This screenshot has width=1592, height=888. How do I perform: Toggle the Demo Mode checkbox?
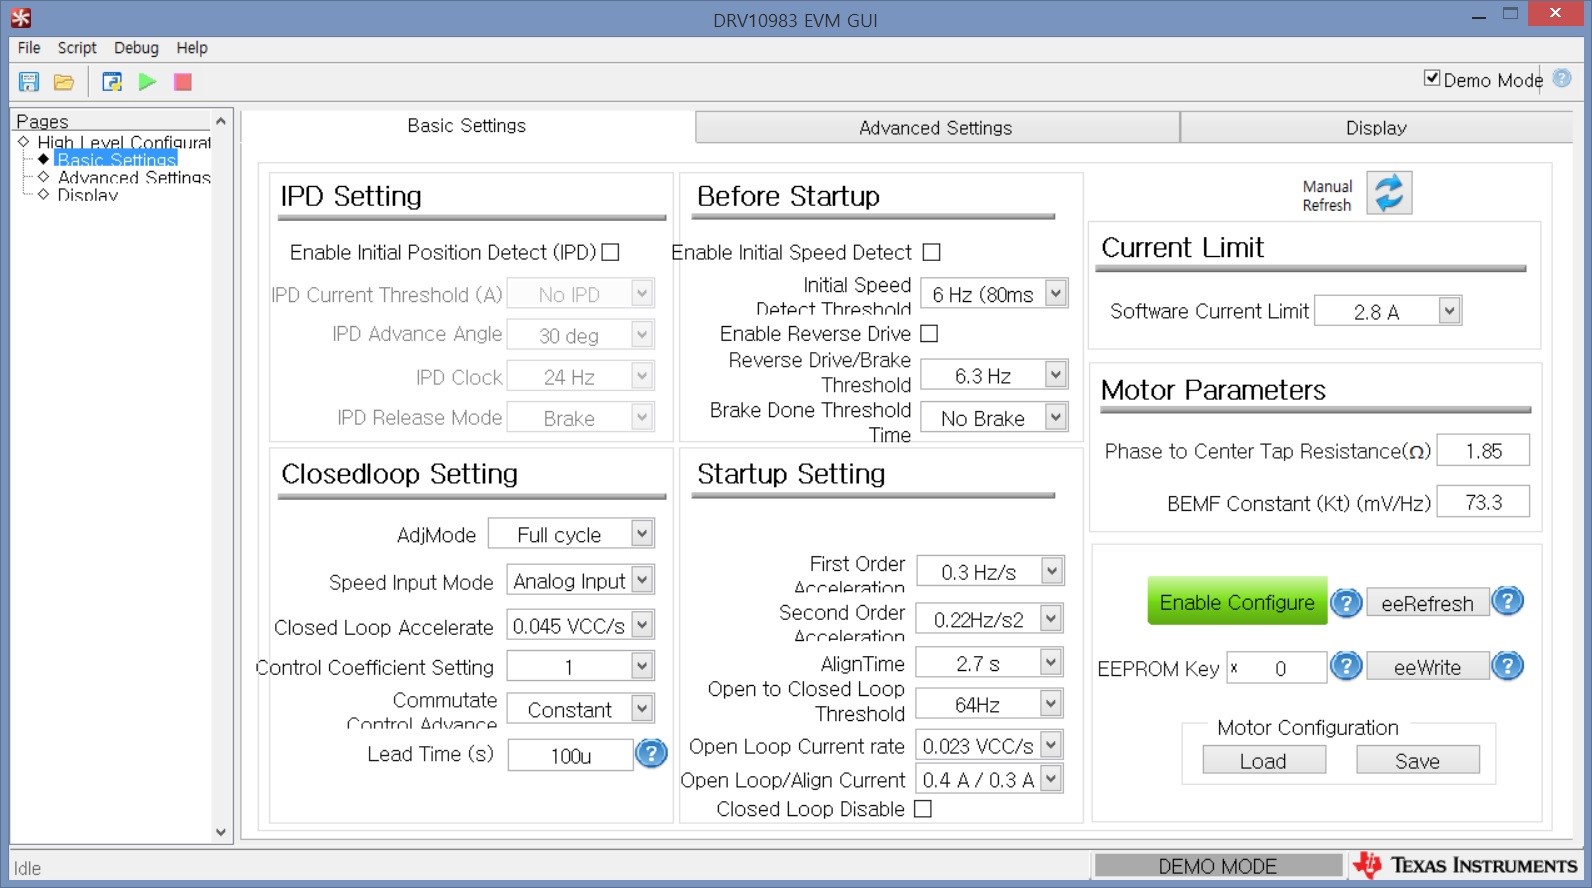point(1432,78)
